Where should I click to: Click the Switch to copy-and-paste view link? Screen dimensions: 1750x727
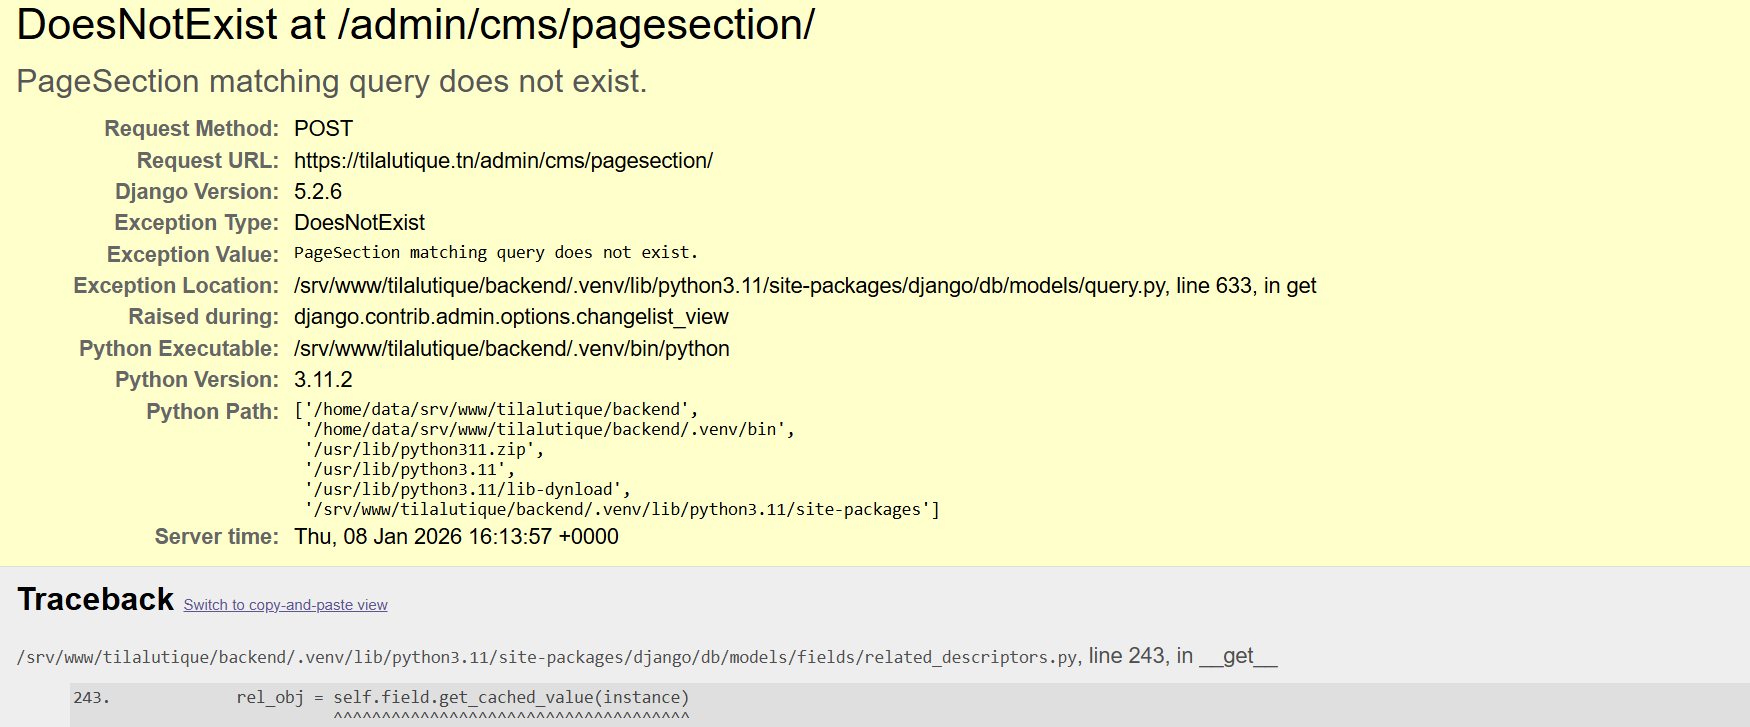click(285, 605)
